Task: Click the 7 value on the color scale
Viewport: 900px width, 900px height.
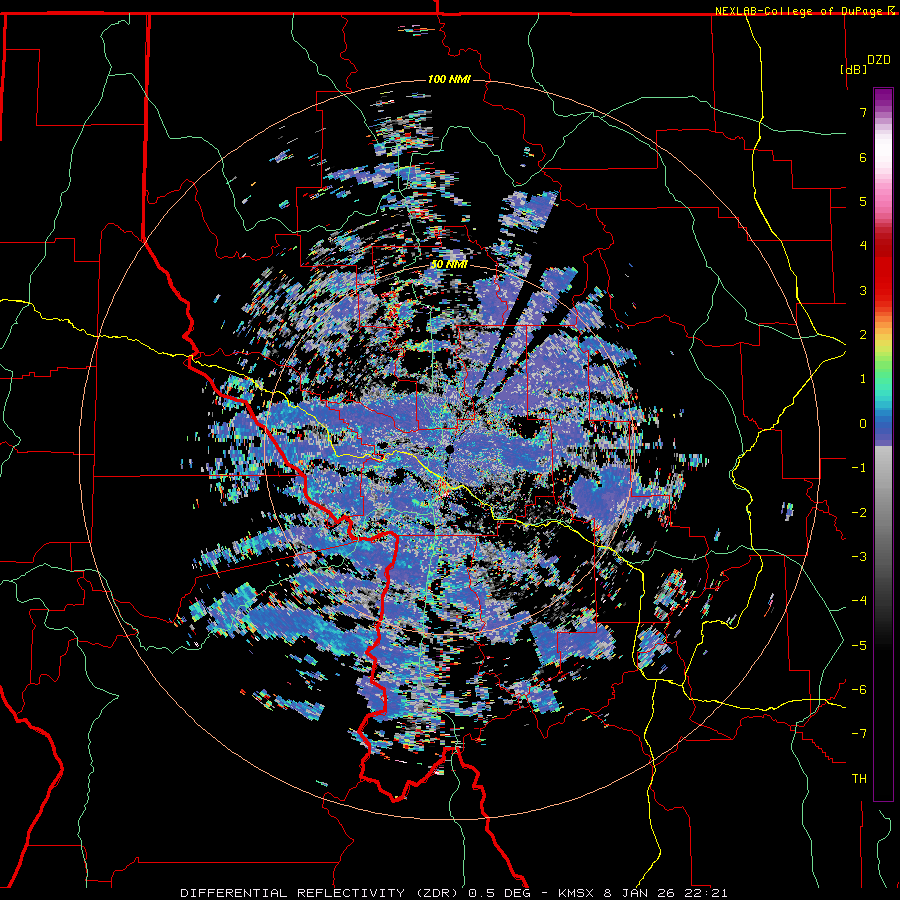Action: coord(863,112)
